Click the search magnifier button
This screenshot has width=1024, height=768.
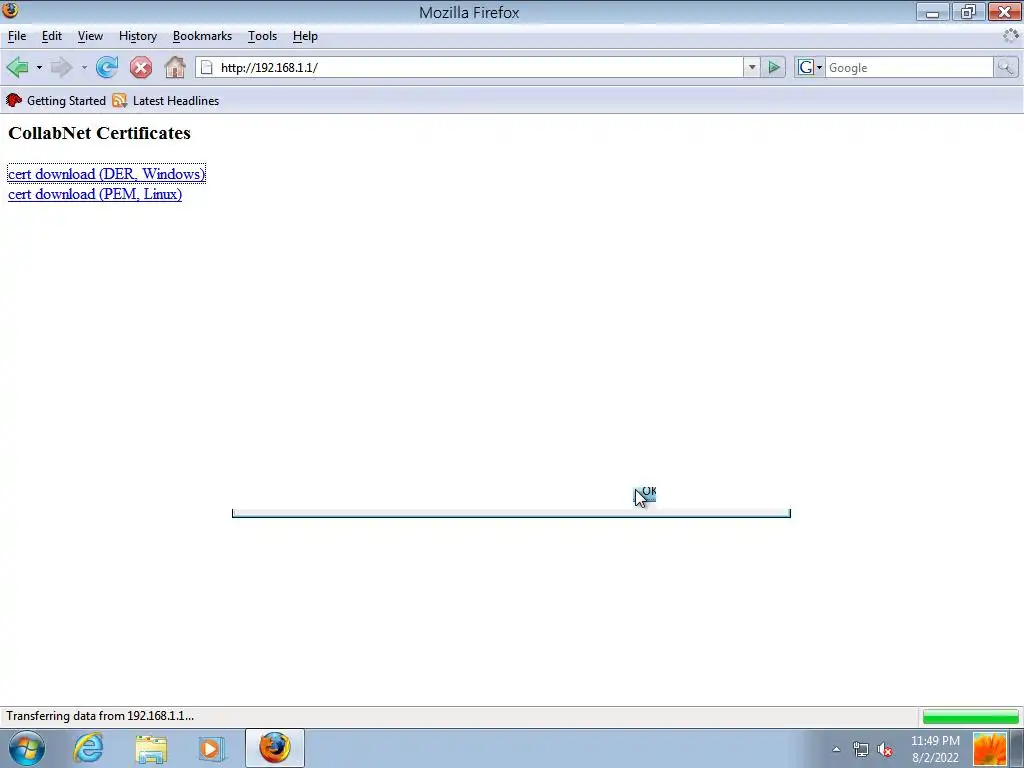click(x=1006, y=67)
